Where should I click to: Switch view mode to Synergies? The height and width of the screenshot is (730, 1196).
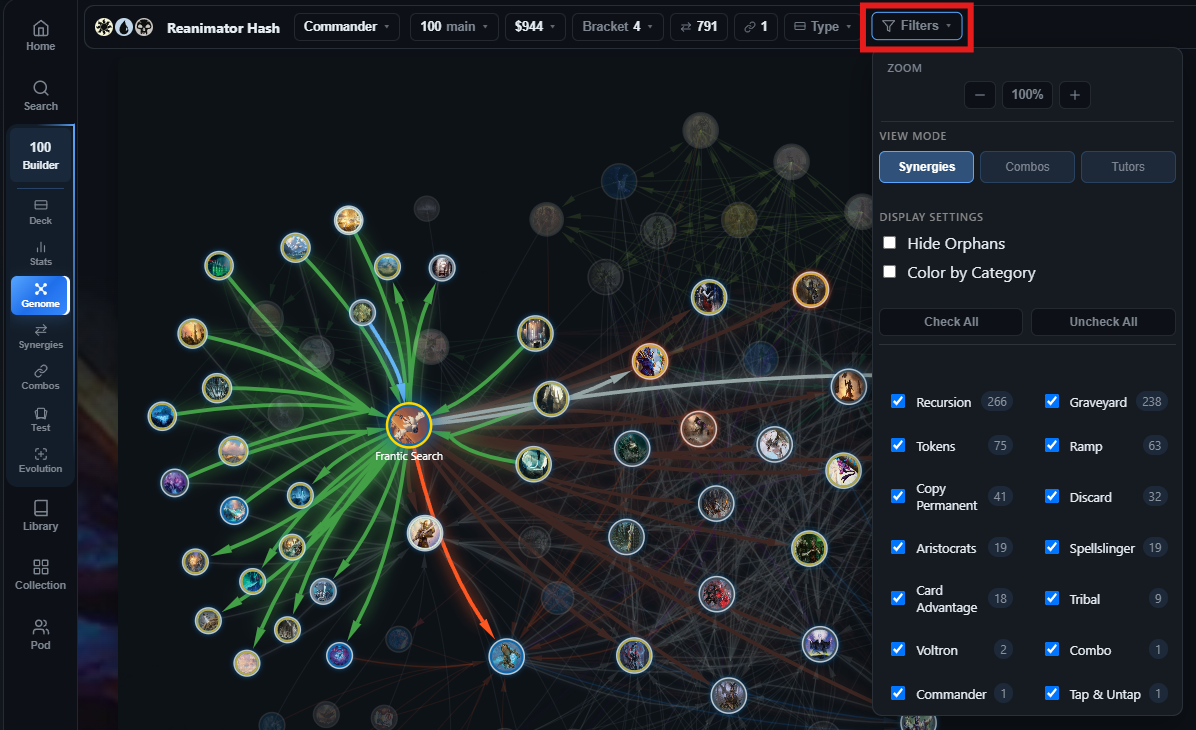click(x=927, y=167)
